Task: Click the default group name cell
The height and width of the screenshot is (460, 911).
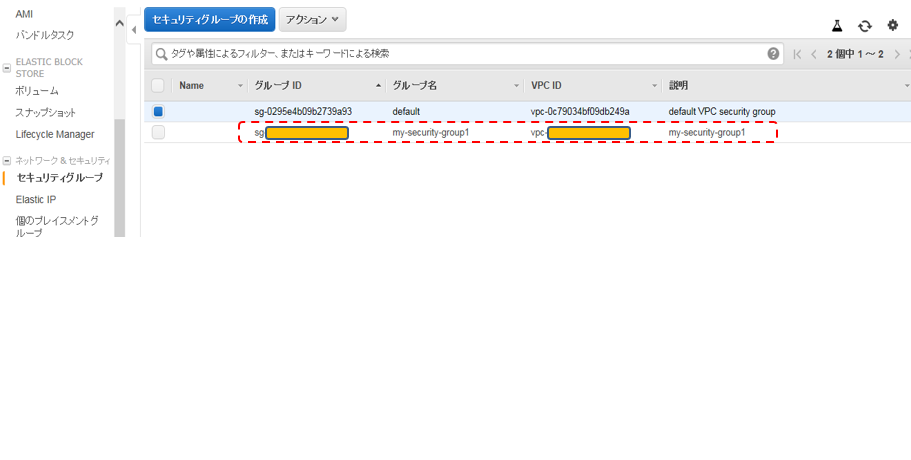Action: (x=406, y=112)
